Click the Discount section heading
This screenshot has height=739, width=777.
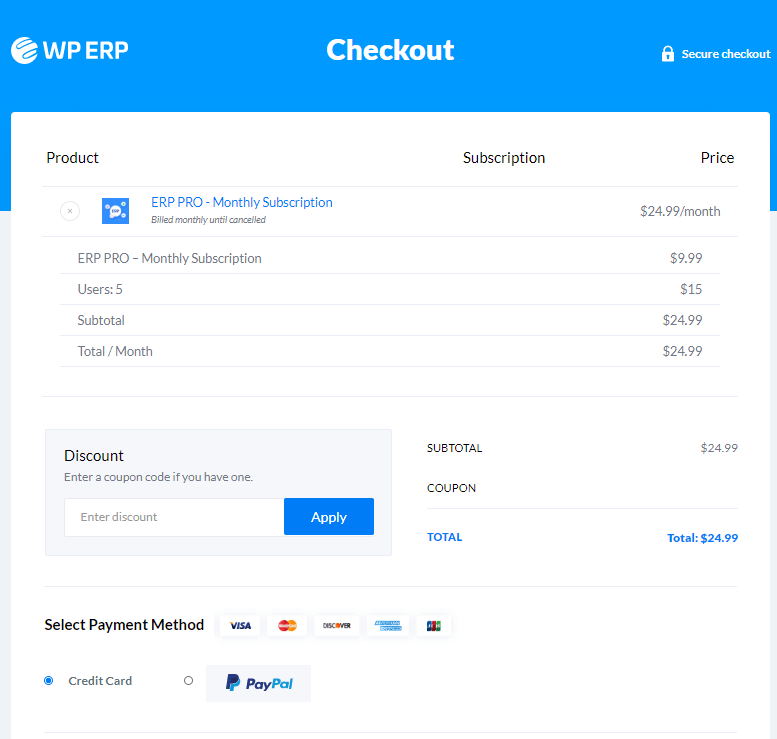click(x=94, y=455)
